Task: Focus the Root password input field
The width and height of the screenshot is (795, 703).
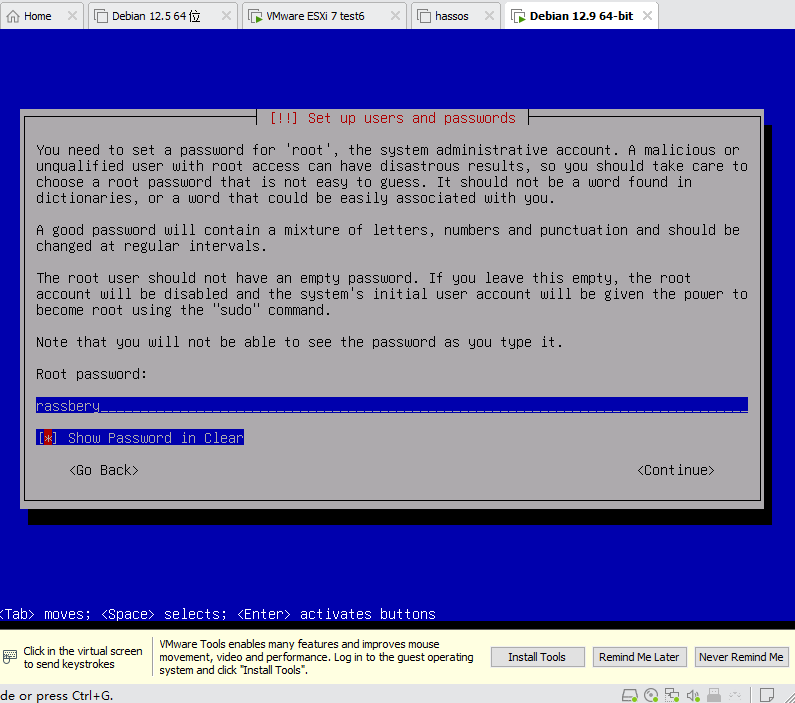Action: (392, 405)
